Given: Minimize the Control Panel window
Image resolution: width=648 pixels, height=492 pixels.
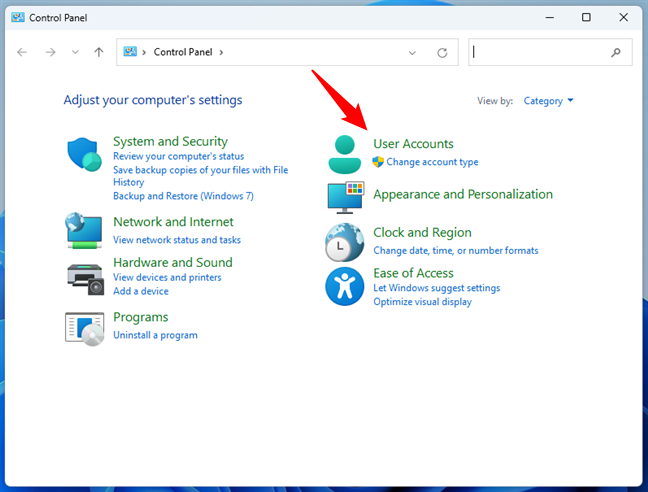Looking at the screenshot, I should (550, 17).
